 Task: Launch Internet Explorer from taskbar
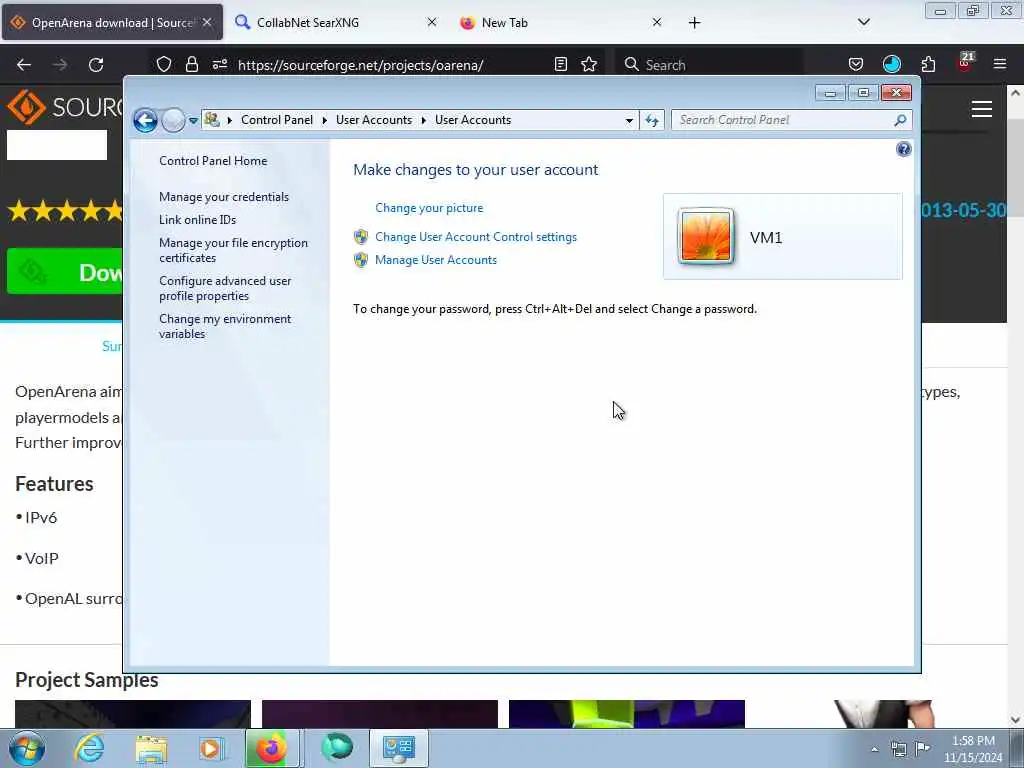pos(89,748)
